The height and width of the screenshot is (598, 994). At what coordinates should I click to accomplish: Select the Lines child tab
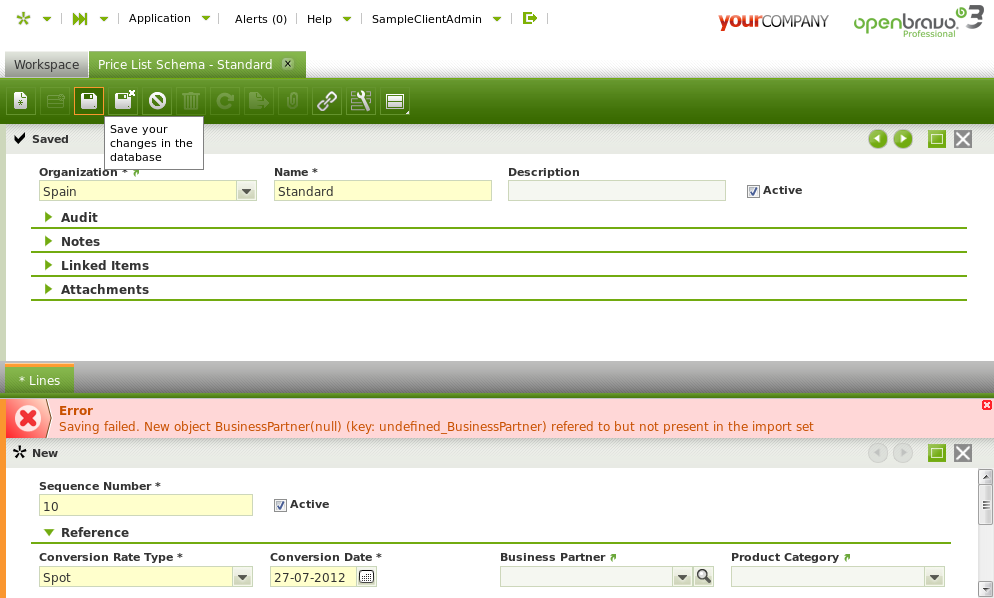pyautogui.click(x=39, y=380)
